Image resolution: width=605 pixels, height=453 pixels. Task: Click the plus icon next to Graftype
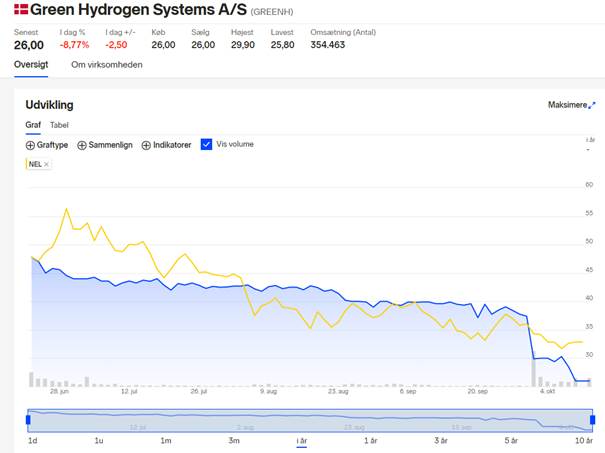[30, 145]
